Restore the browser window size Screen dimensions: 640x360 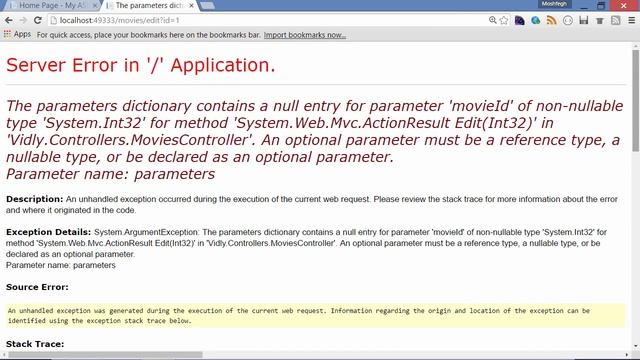601,6
